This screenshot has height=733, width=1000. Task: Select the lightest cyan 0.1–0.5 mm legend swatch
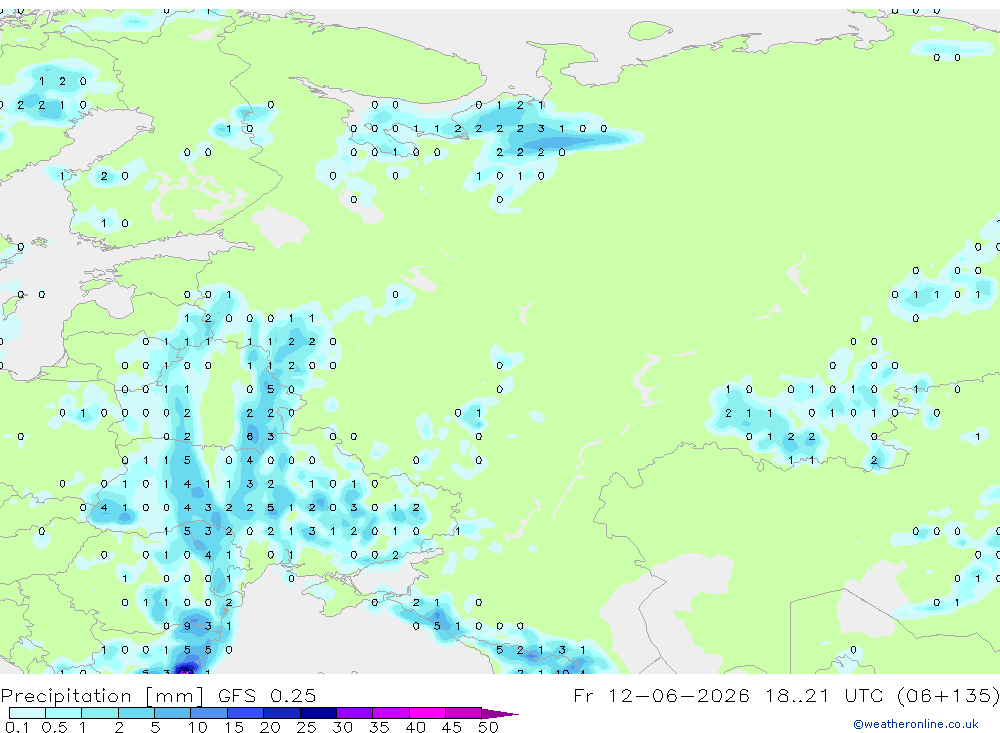click(x=27, y=713)
